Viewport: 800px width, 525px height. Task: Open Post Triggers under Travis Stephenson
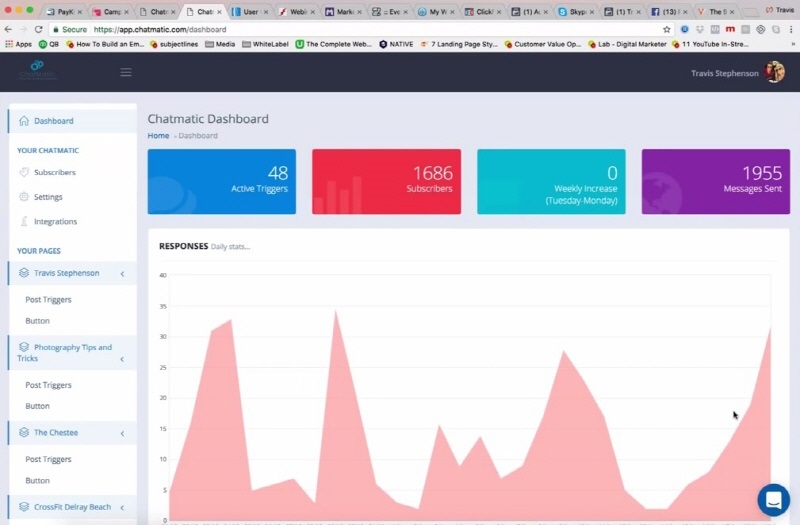coord(48,299)
